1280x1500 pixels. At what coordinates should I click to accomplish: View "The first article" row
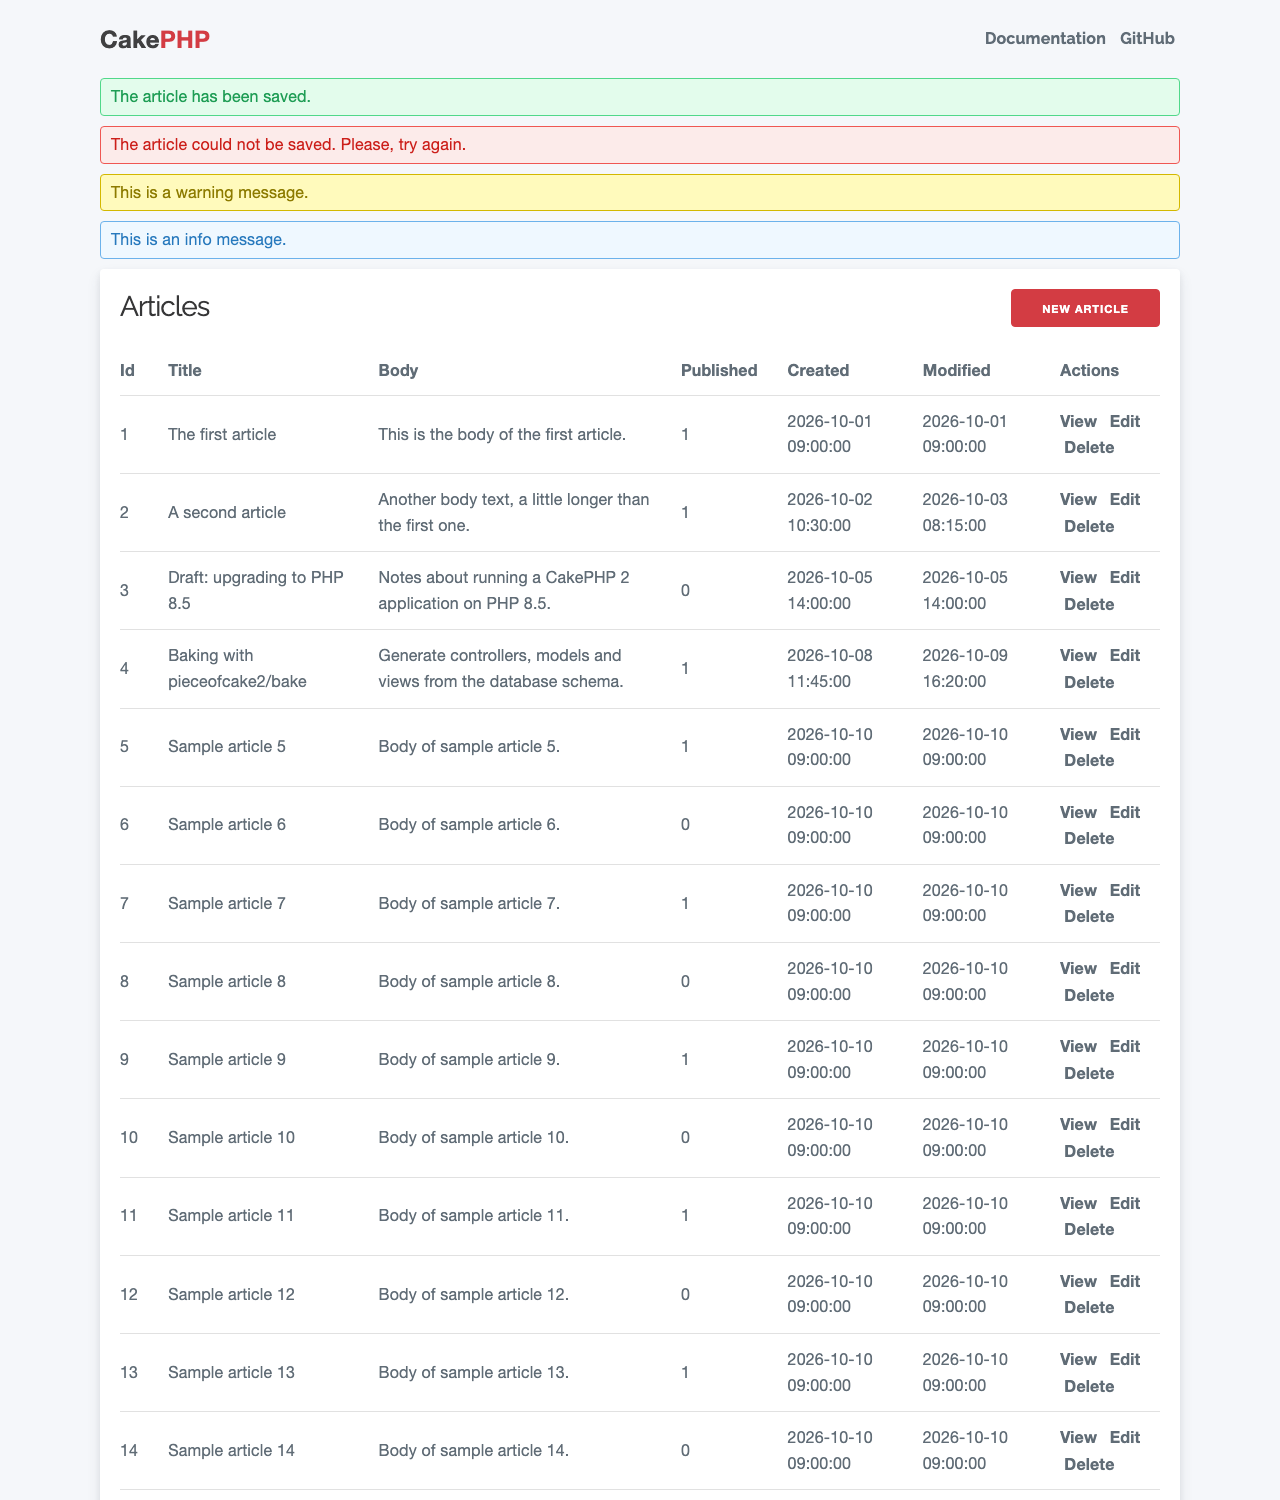pos(1078,421)
